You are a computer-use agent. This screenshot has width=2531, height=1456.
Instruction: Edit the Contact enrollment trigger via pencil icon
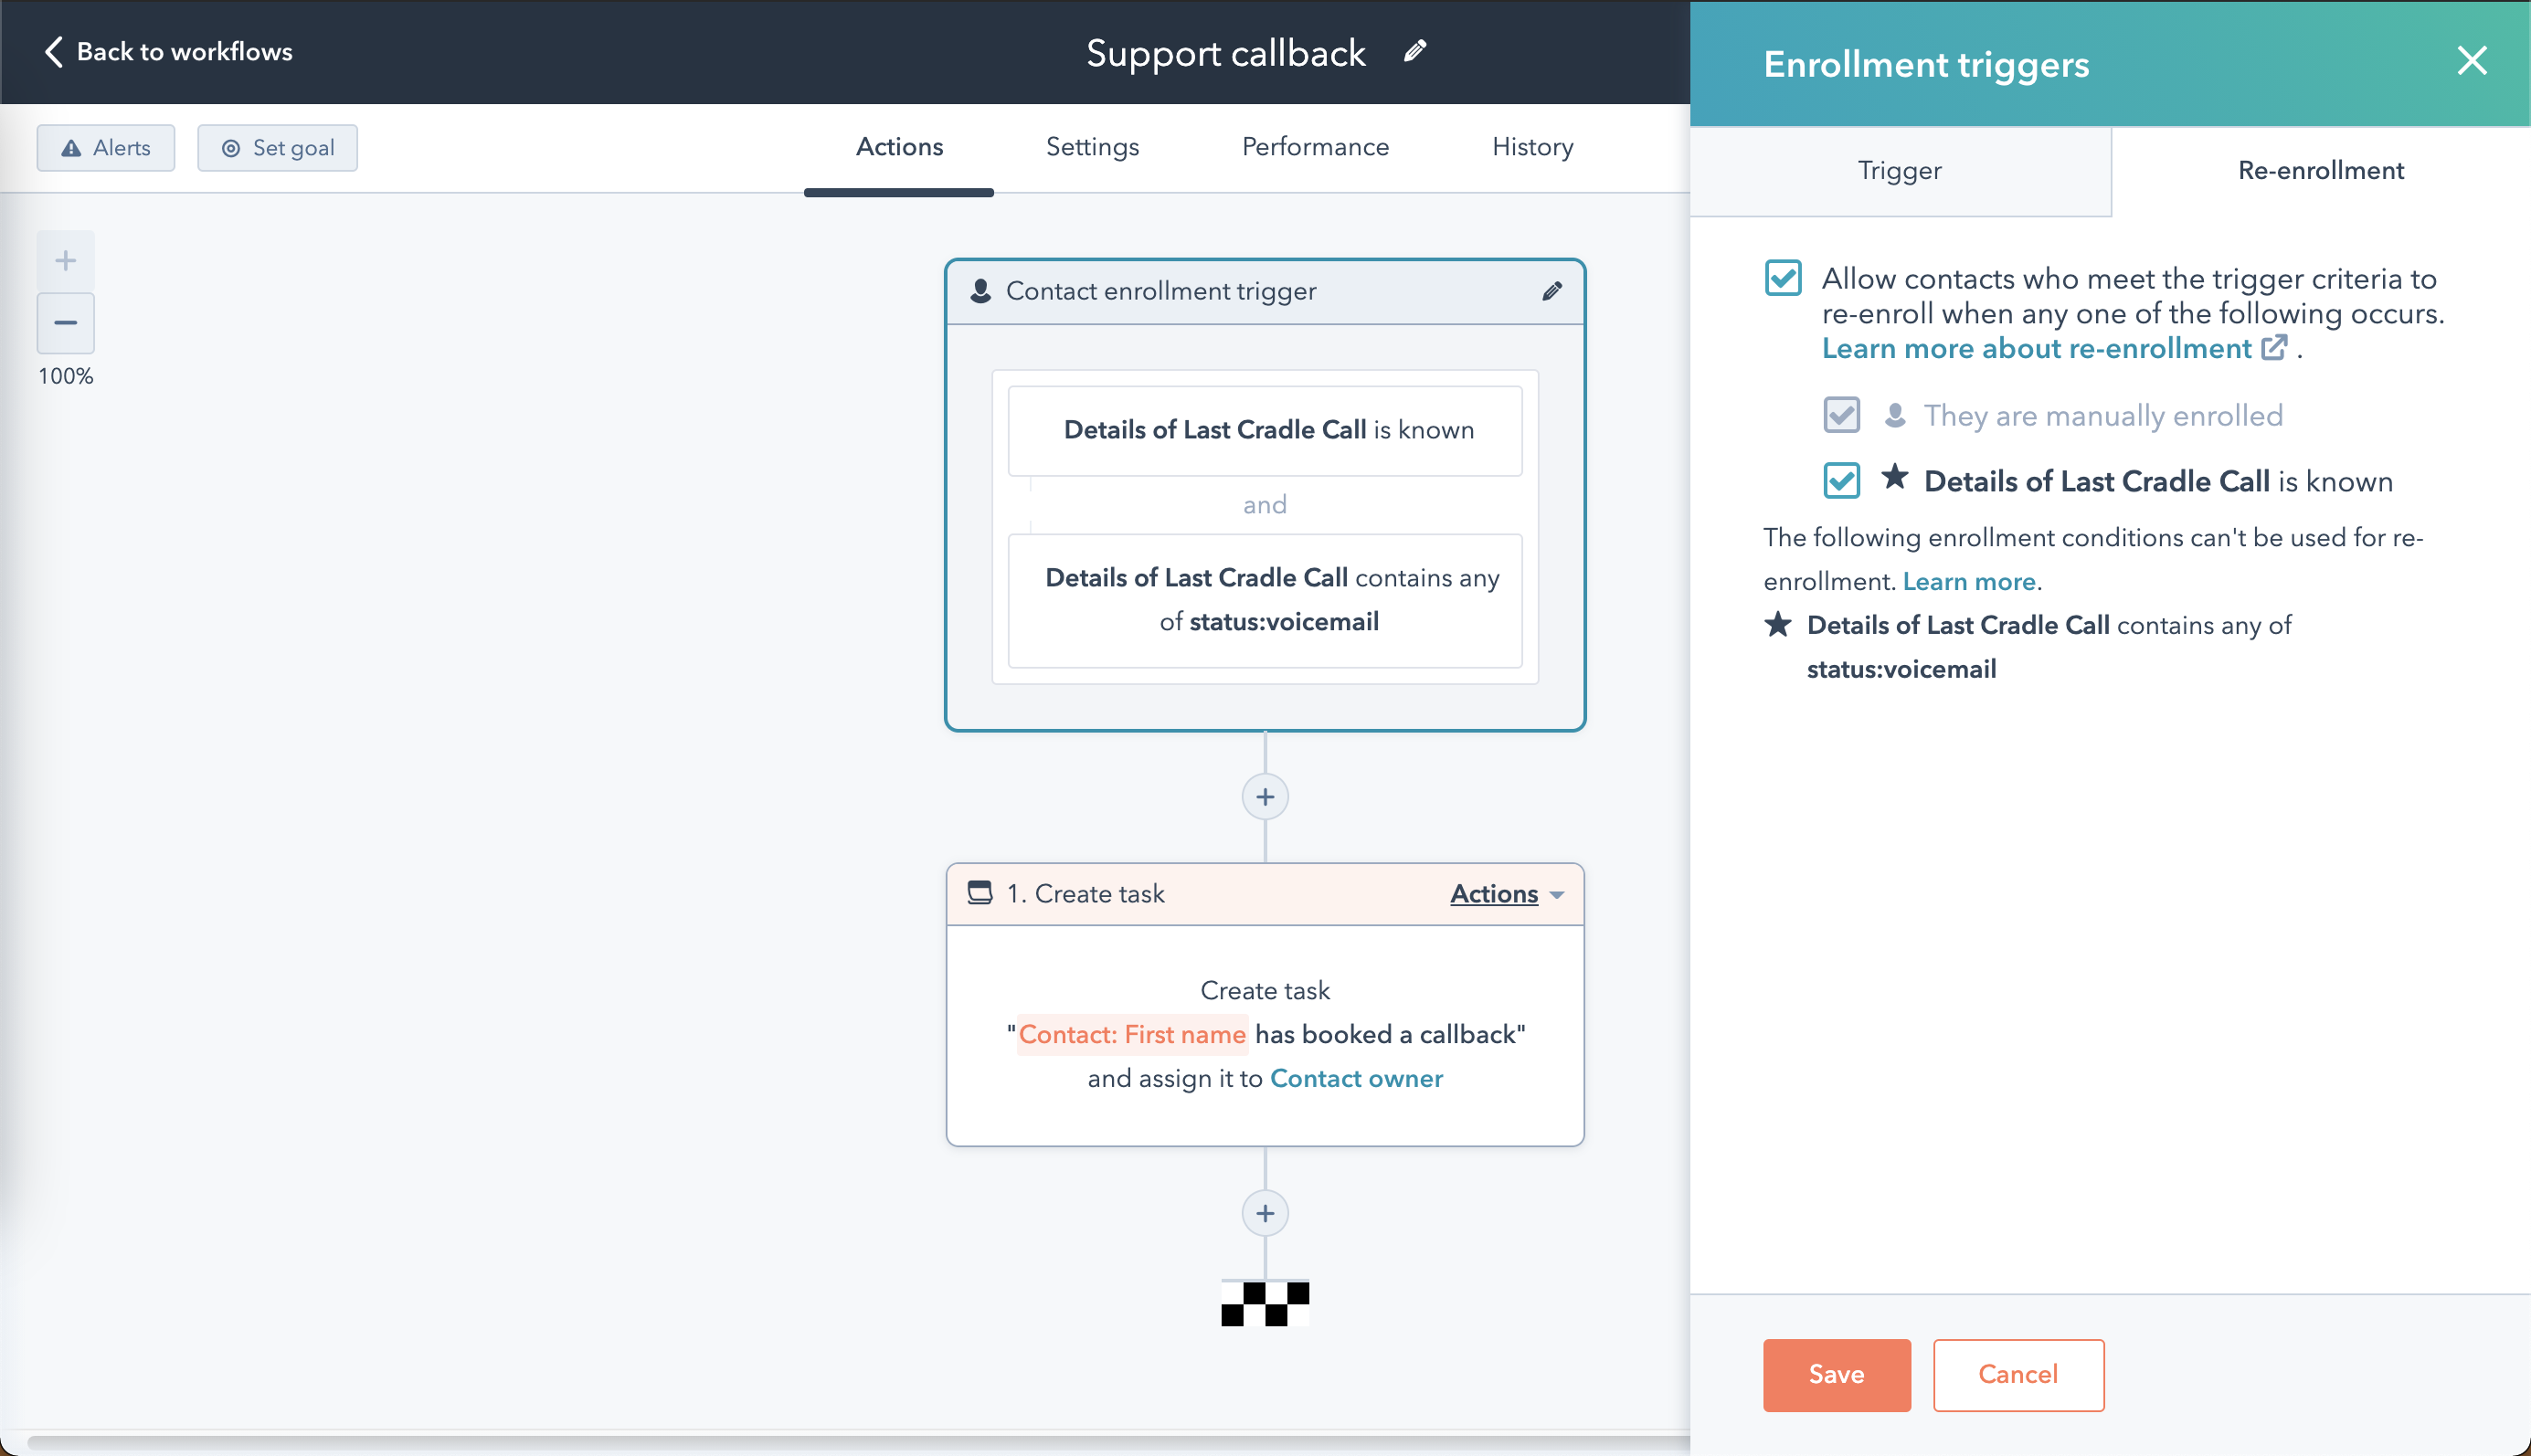[1551, 291]
